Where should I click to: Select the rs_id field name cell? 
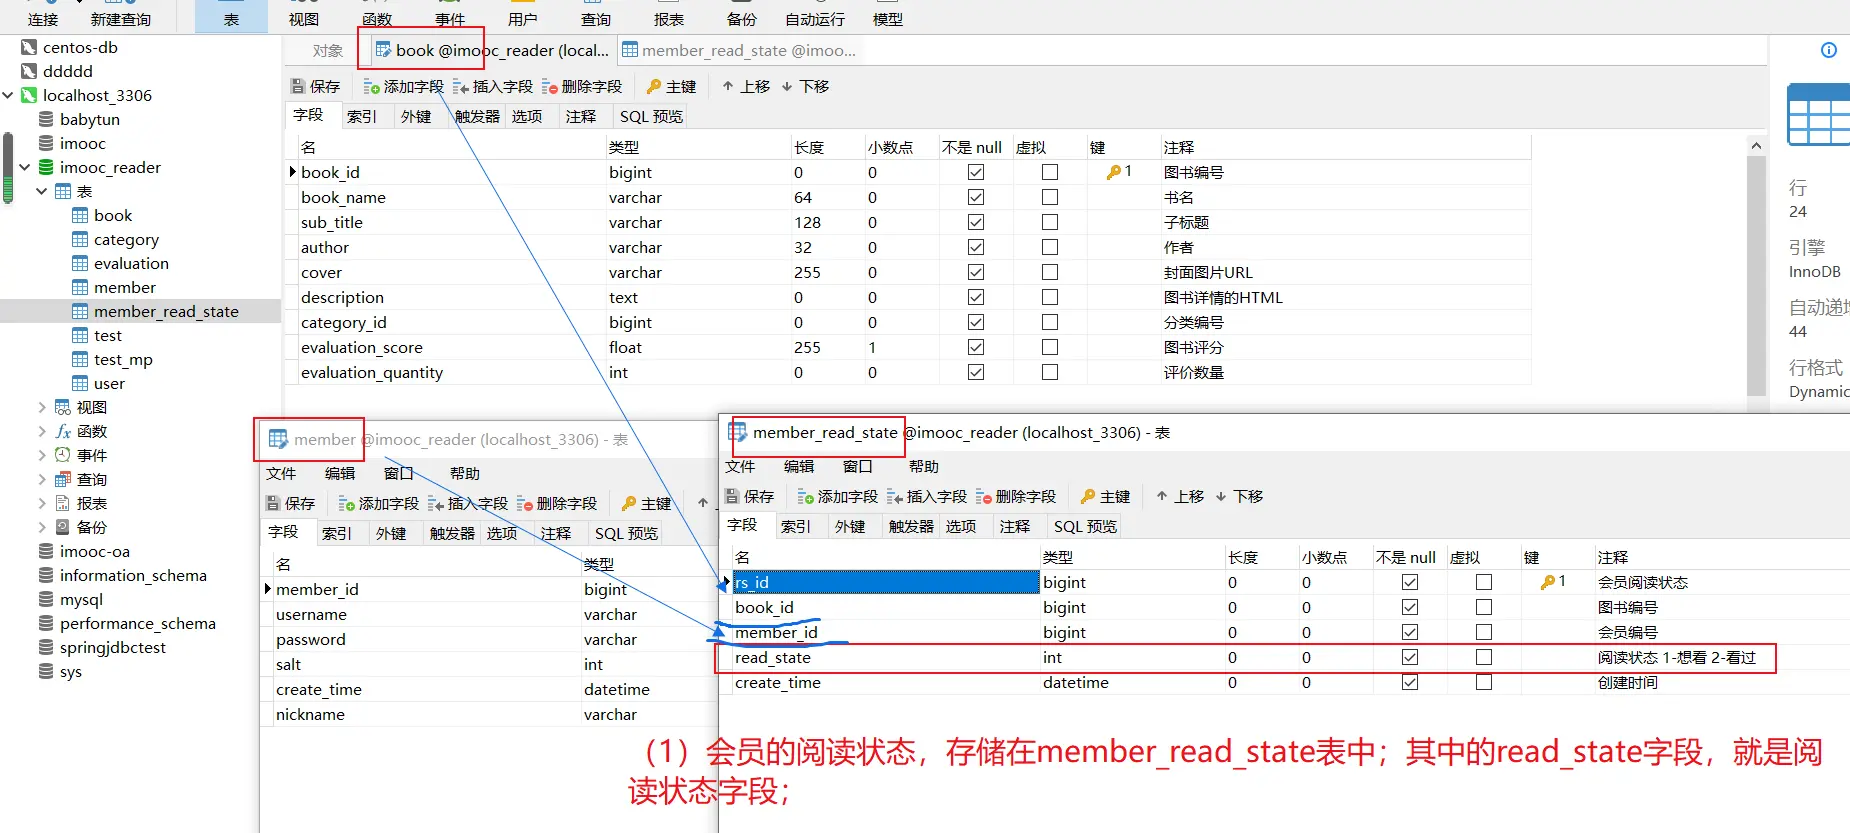click(886, 582)
